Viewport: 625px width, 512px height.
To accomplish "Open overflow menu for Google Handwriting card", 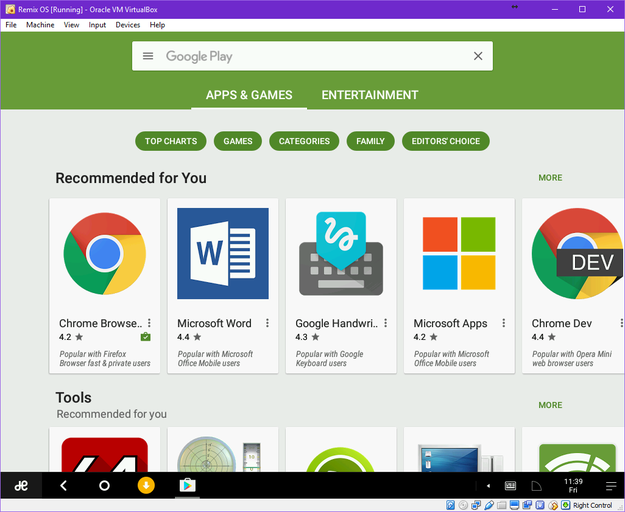I will [385, 323].
